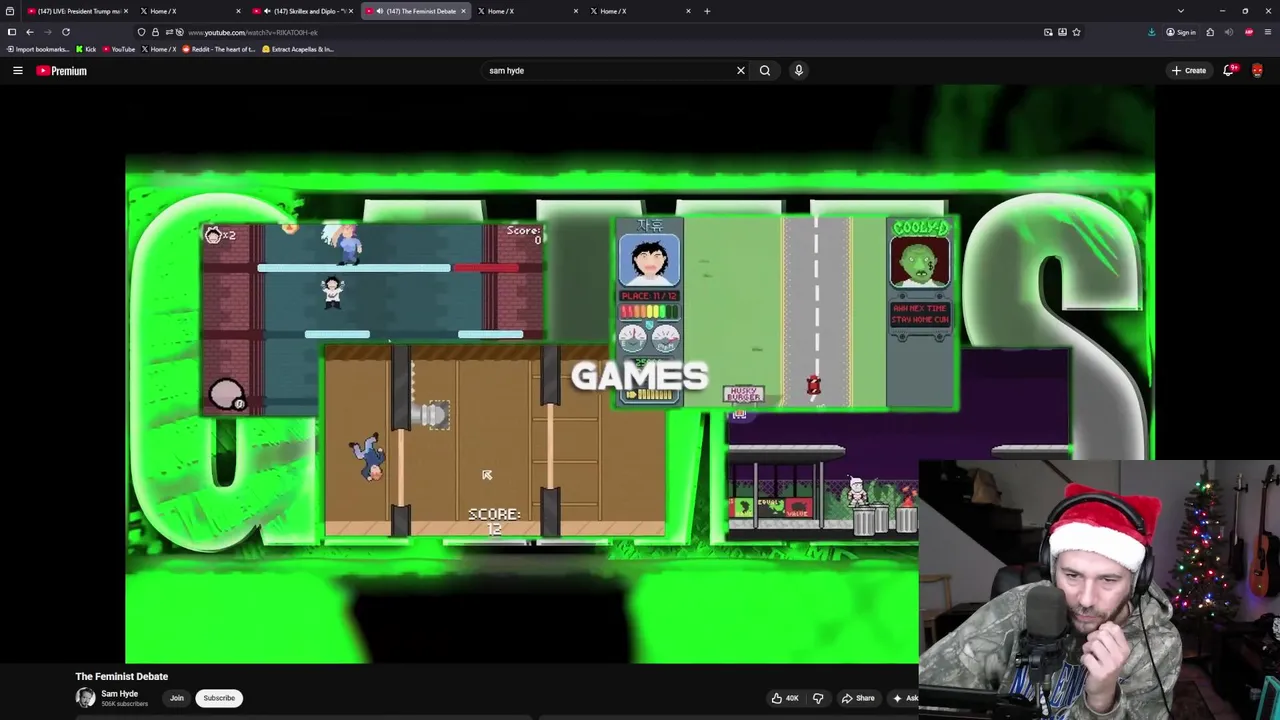Open the YouTube Create menu

tap(1189, 71)
